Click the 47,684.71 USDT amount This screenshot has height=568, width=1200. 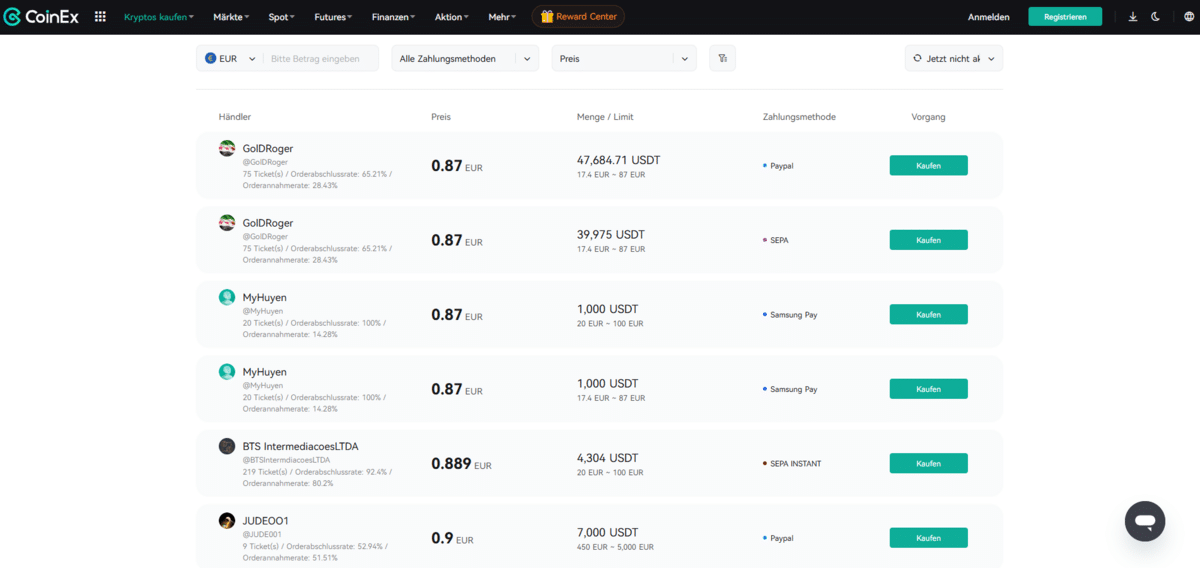[618, 160]
